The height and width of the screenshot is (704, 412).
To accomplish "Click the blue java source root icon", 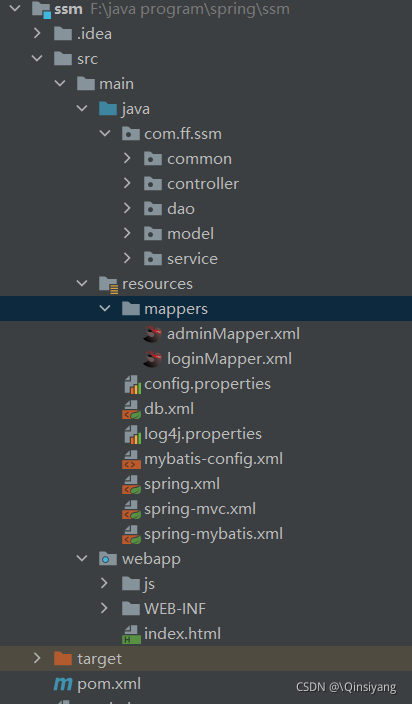I will (108, 109).
